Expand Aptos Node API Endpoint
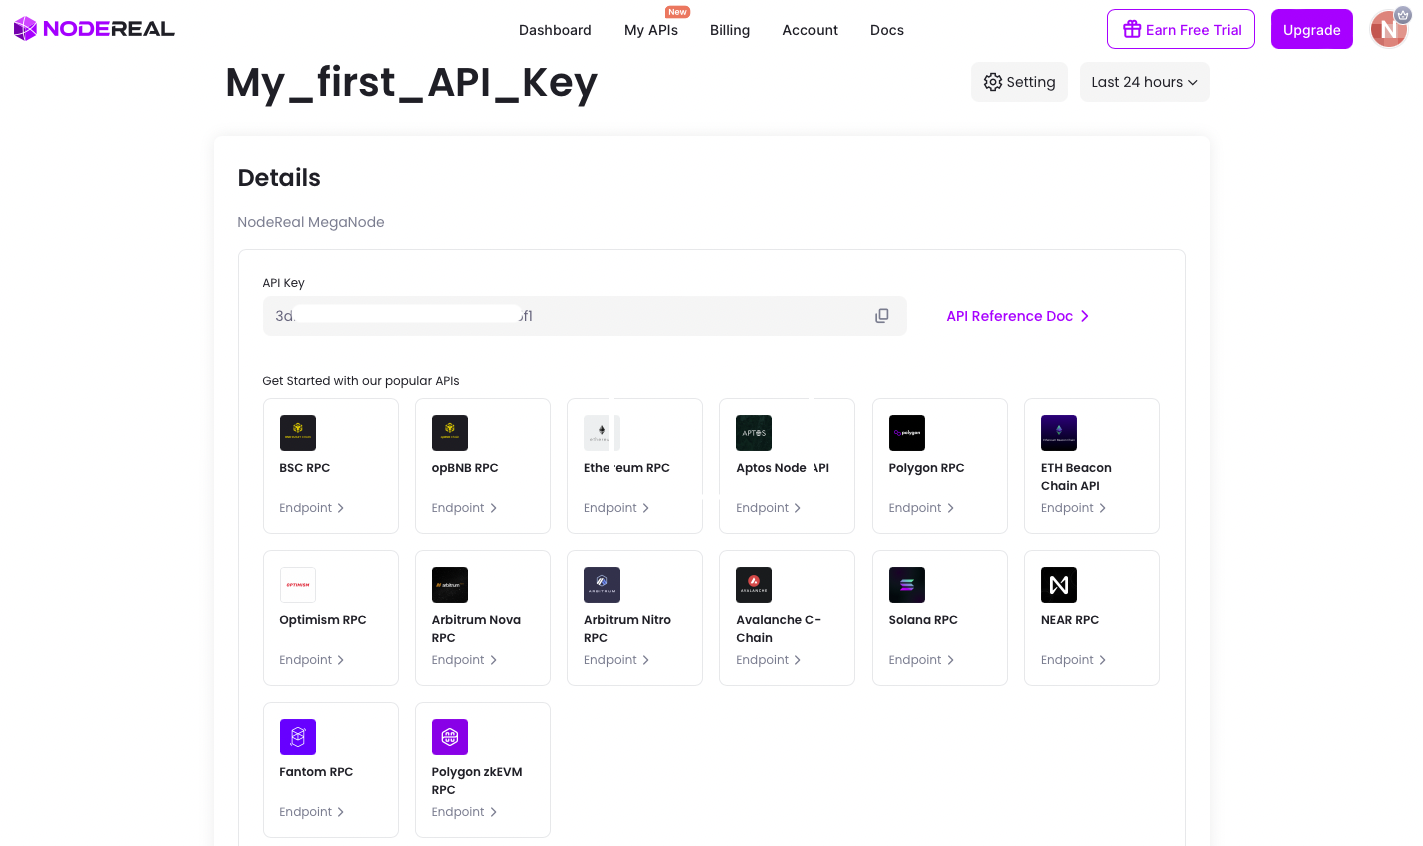Image resolution: width=1423 pixels, height=846 pixels. pyautogui.click(x=769, y=508)
